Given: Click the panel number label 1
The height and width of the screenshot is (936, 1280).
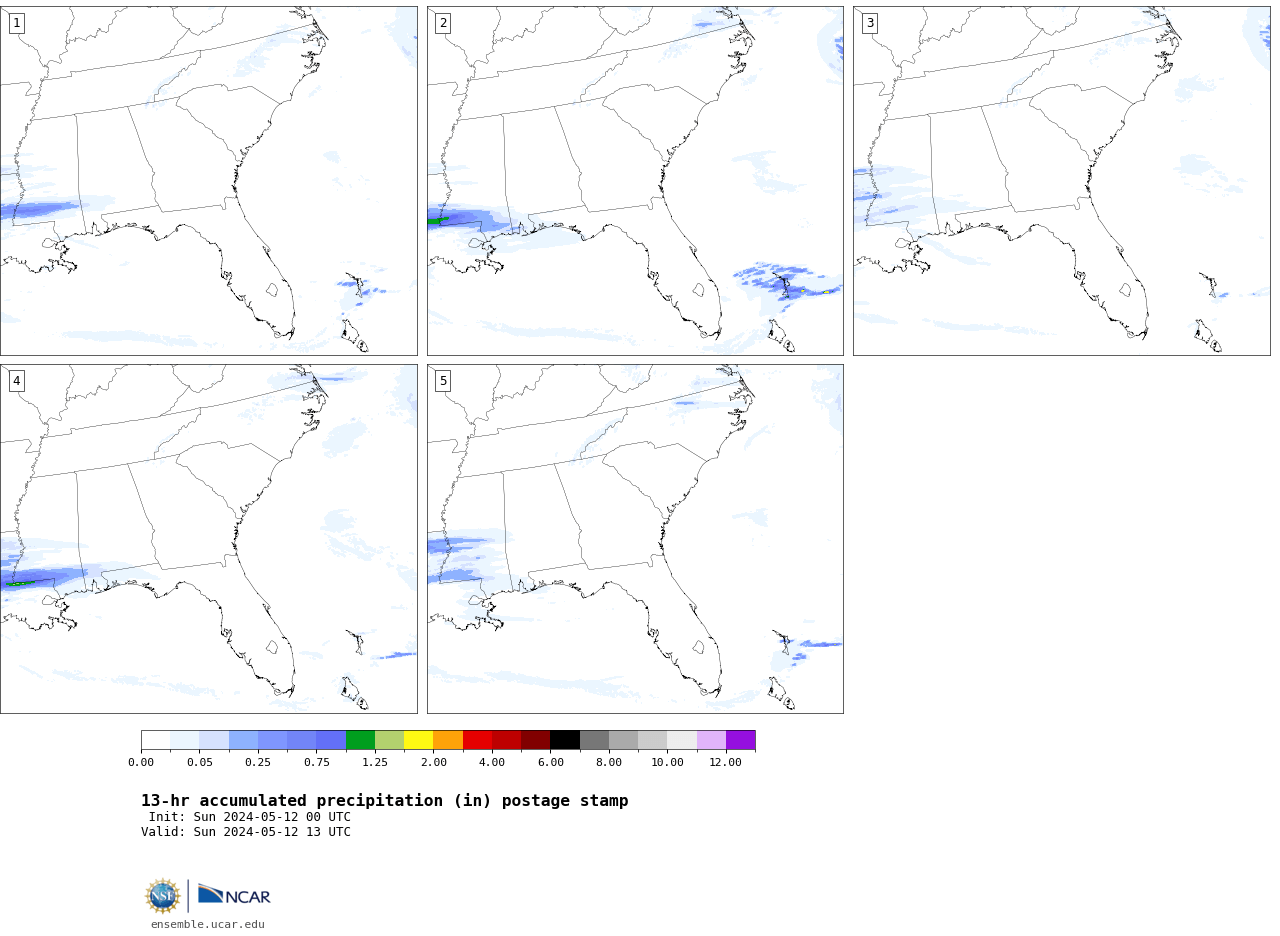Looking at the screenshot, I should (16, 23).
